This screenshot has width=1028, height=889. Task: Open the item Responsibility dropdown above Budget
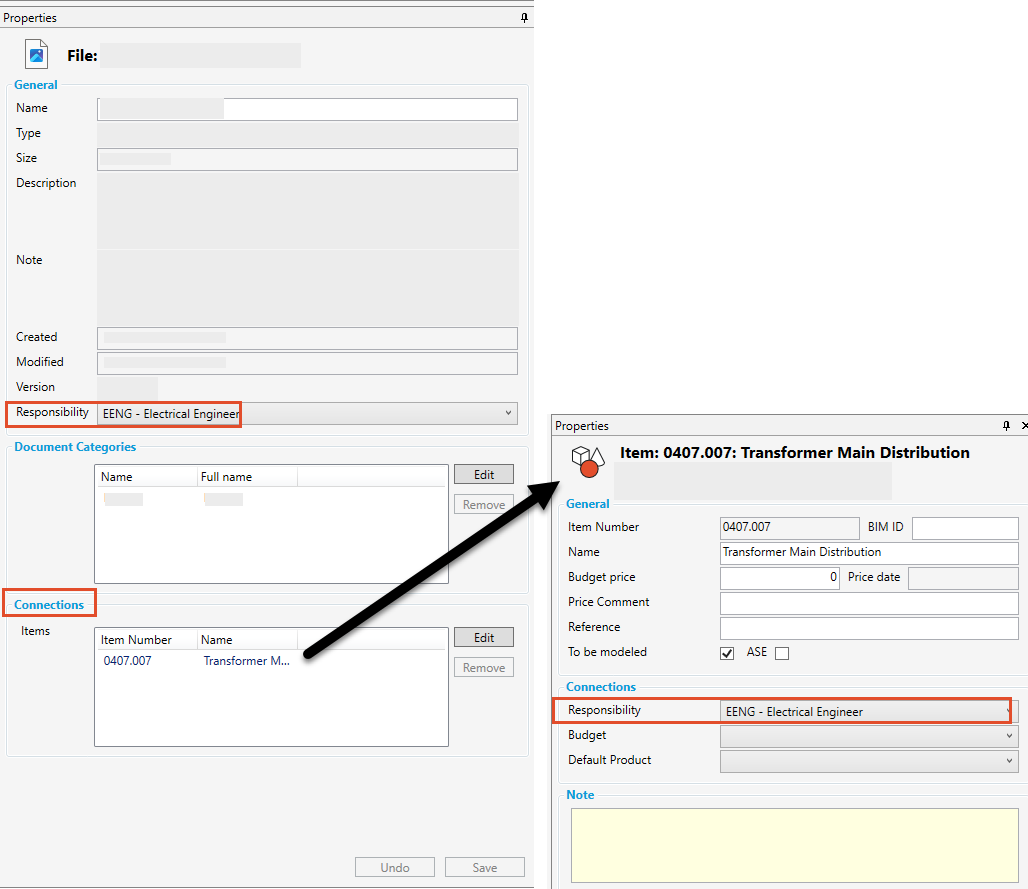pyautogui.click(x=1008, y=711)
